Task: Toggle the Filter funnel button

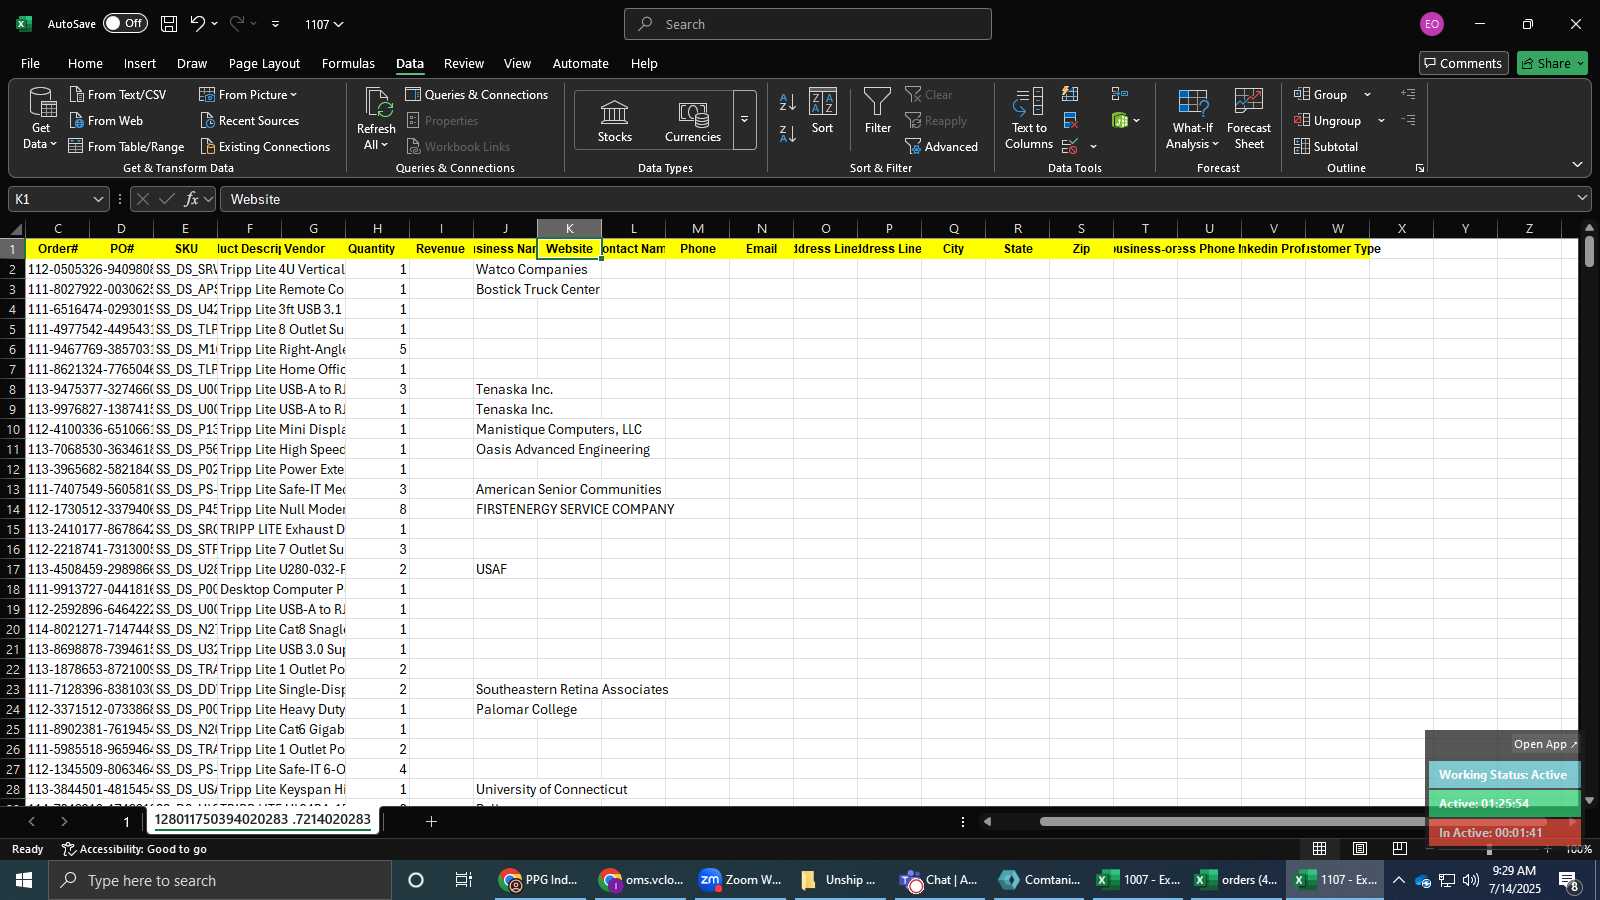Action: pyautogui.click(x=877, y=111)
